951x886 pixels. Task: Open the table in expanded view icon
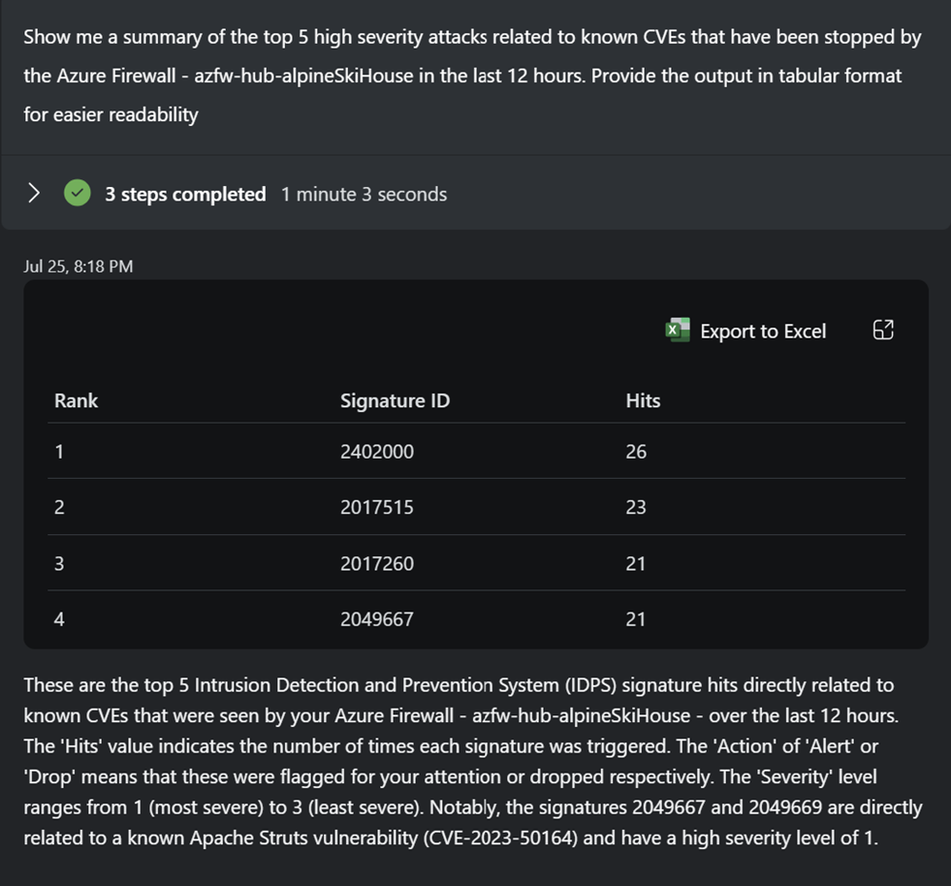[x=883, y=331]
